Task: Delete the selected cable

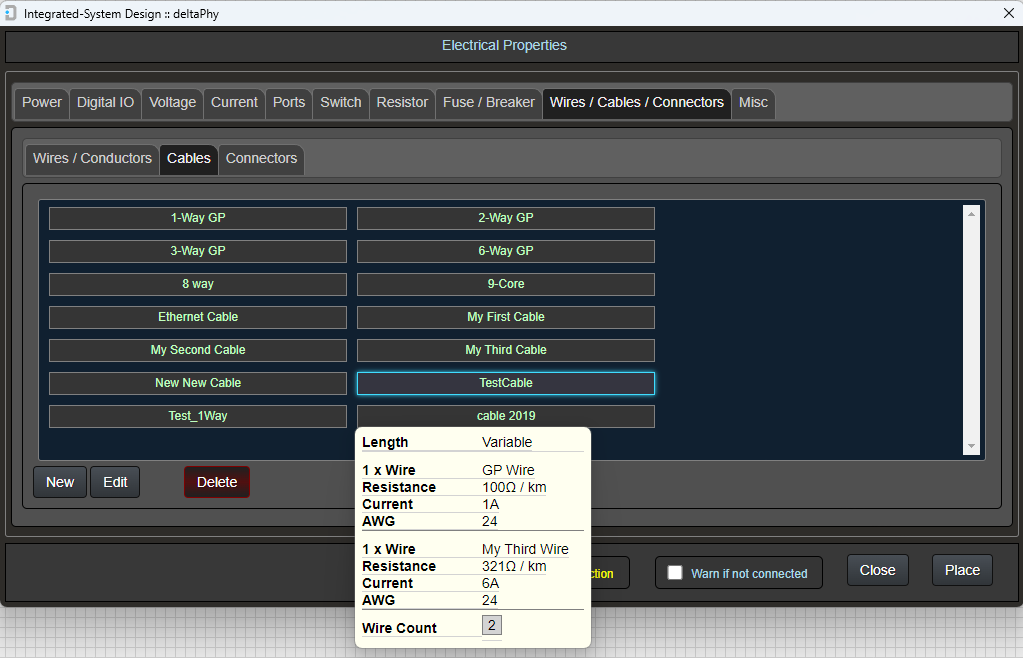Action: [216, 482]
